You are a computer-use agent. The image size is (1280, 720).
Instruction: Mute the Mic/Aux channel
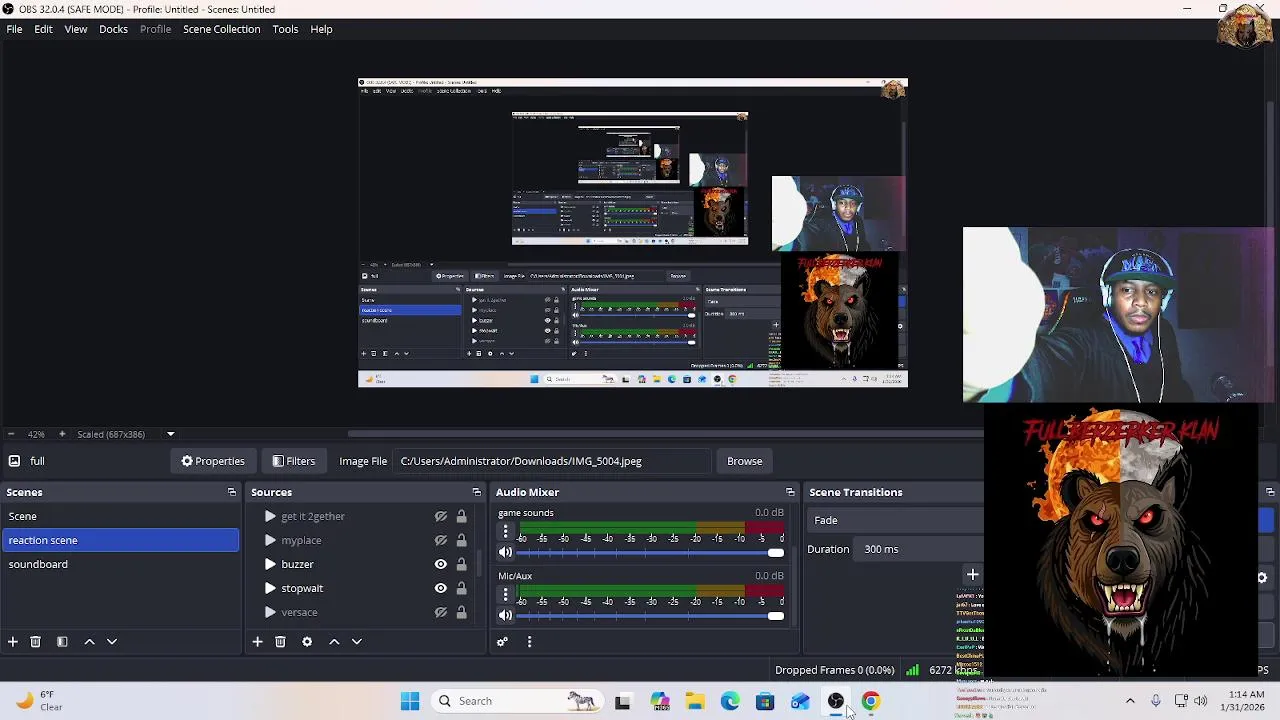click(x=505, y=616)
